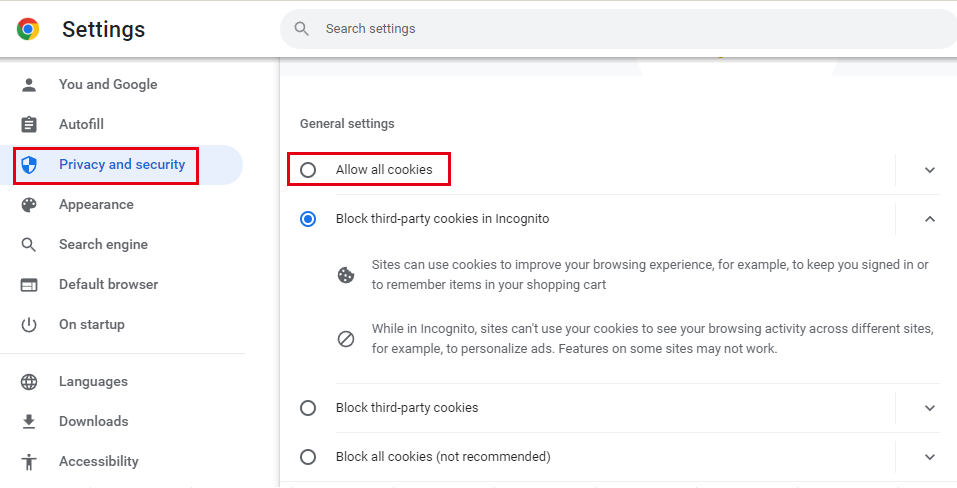Click the You and Google person icon
The image size is (957, 488).
[x=29, y=85]
